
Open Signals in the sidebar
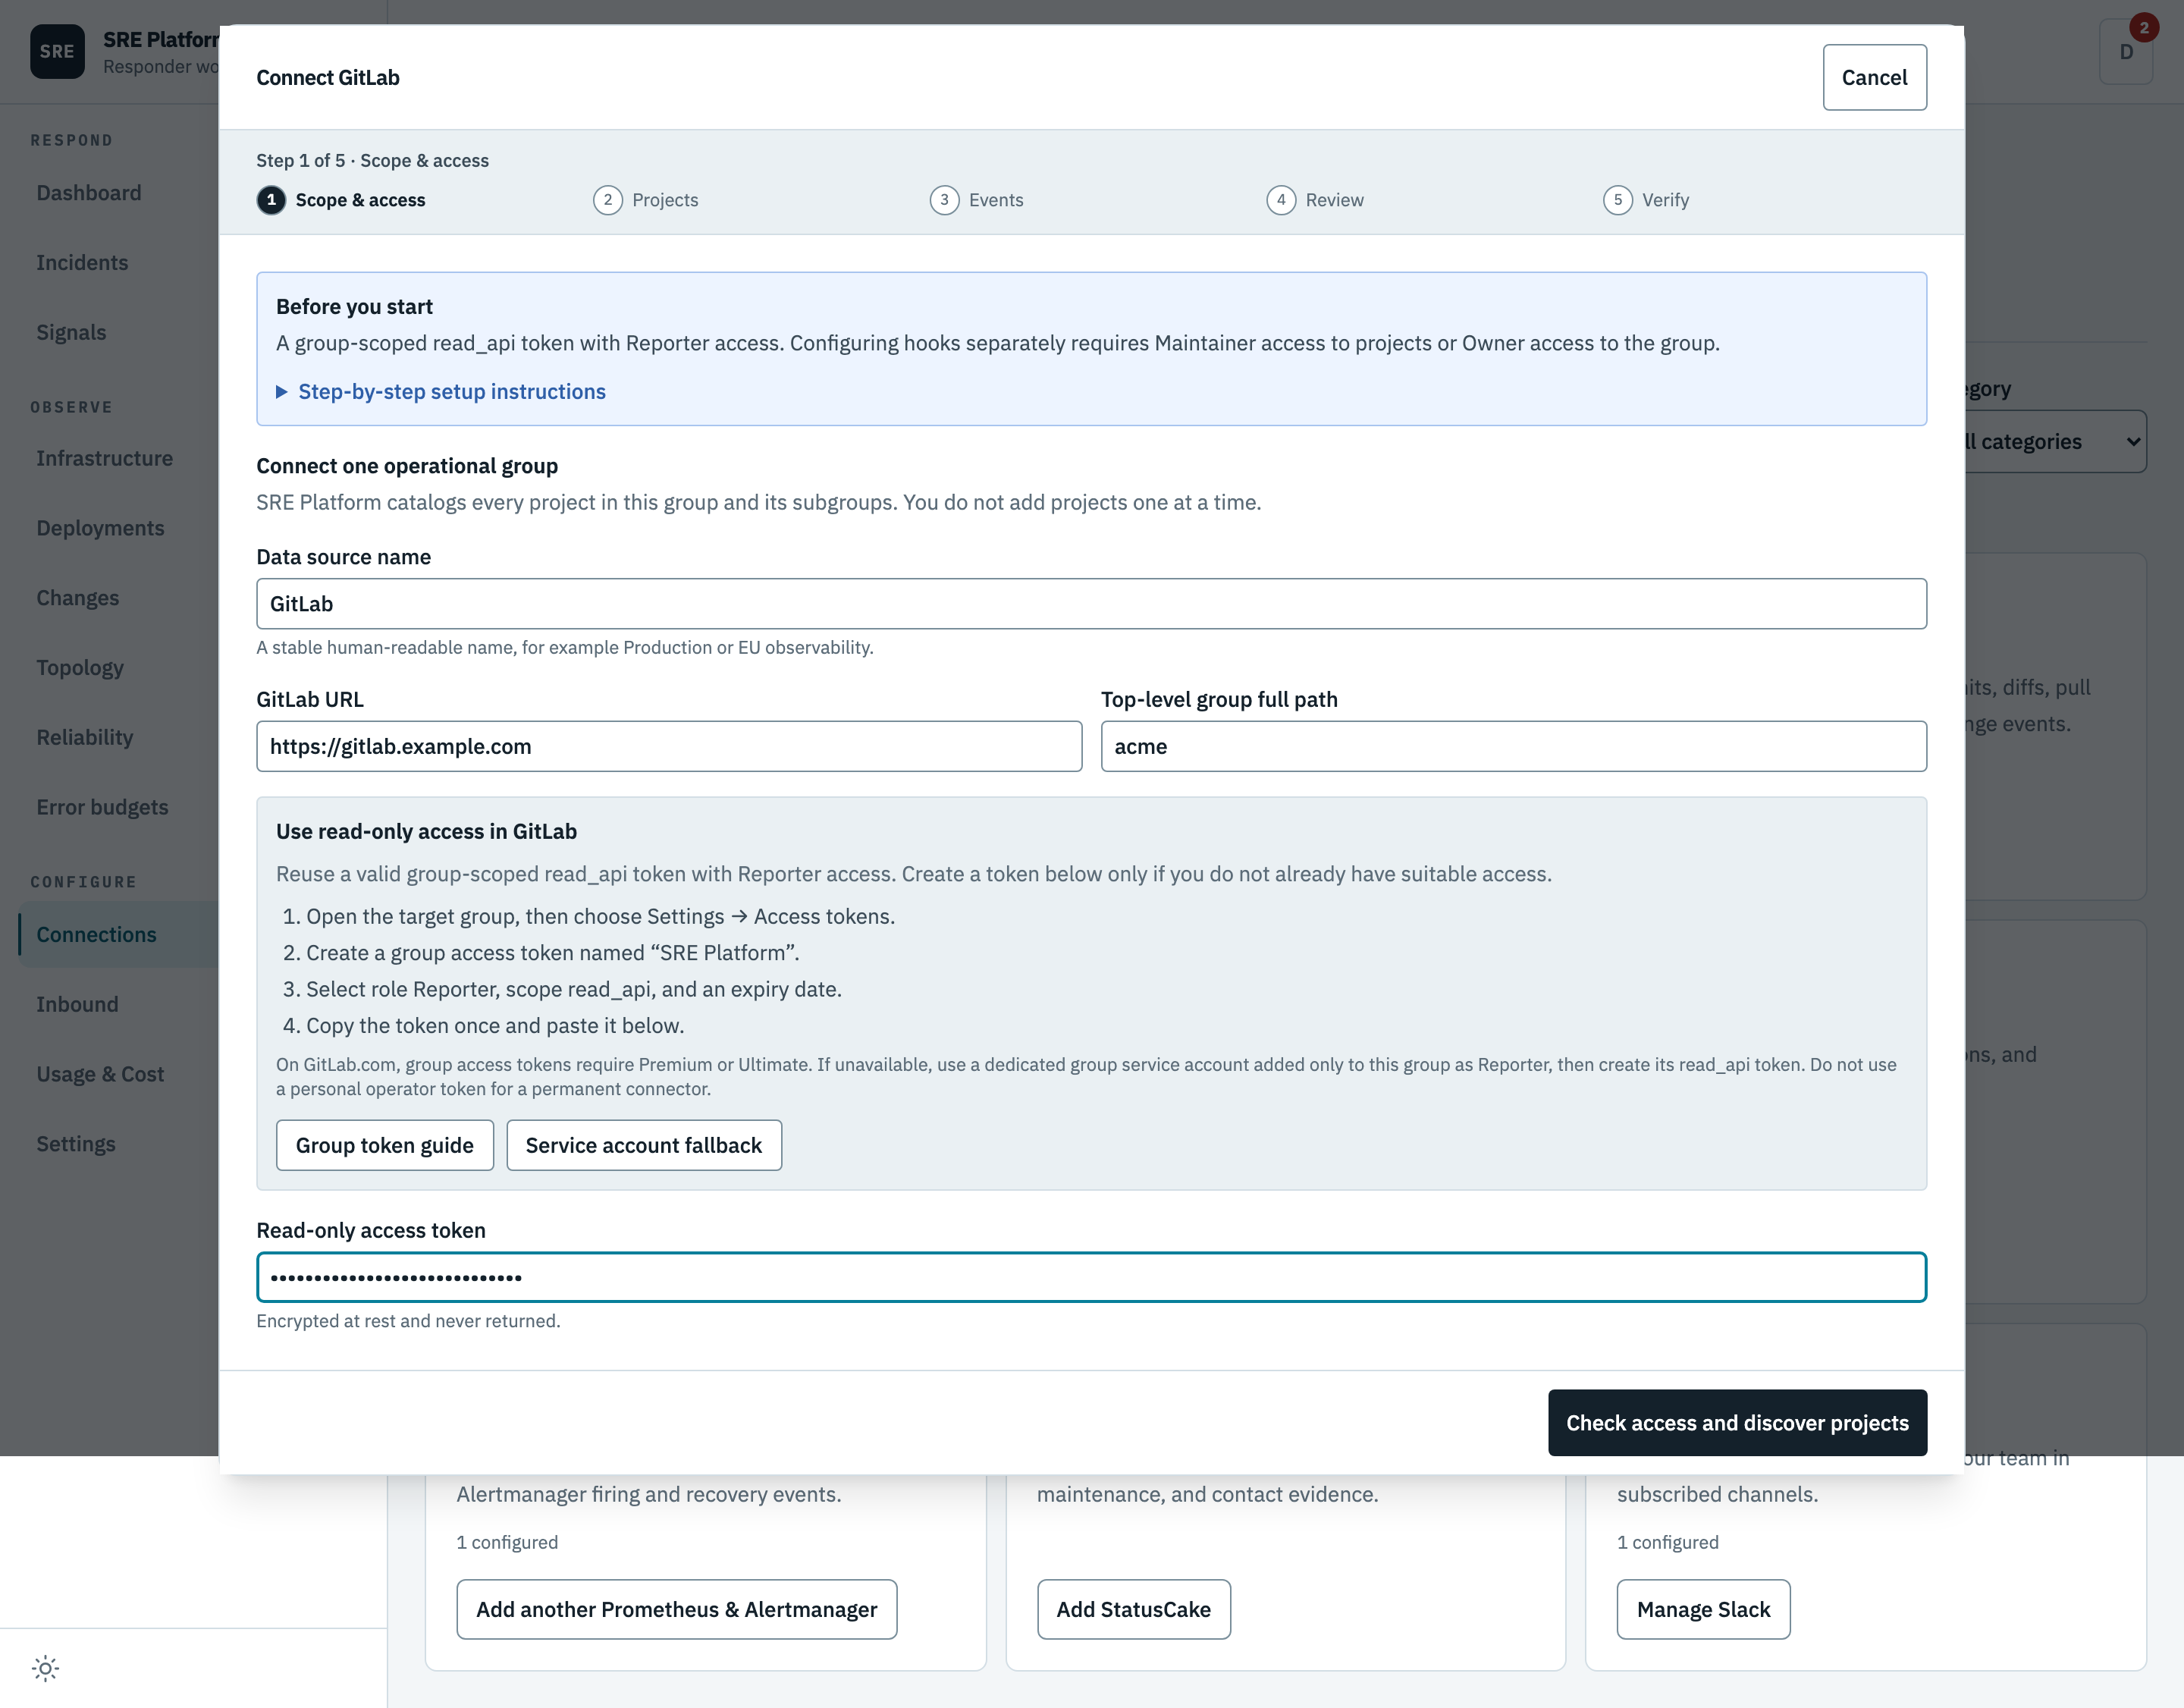tap(71, 333)
